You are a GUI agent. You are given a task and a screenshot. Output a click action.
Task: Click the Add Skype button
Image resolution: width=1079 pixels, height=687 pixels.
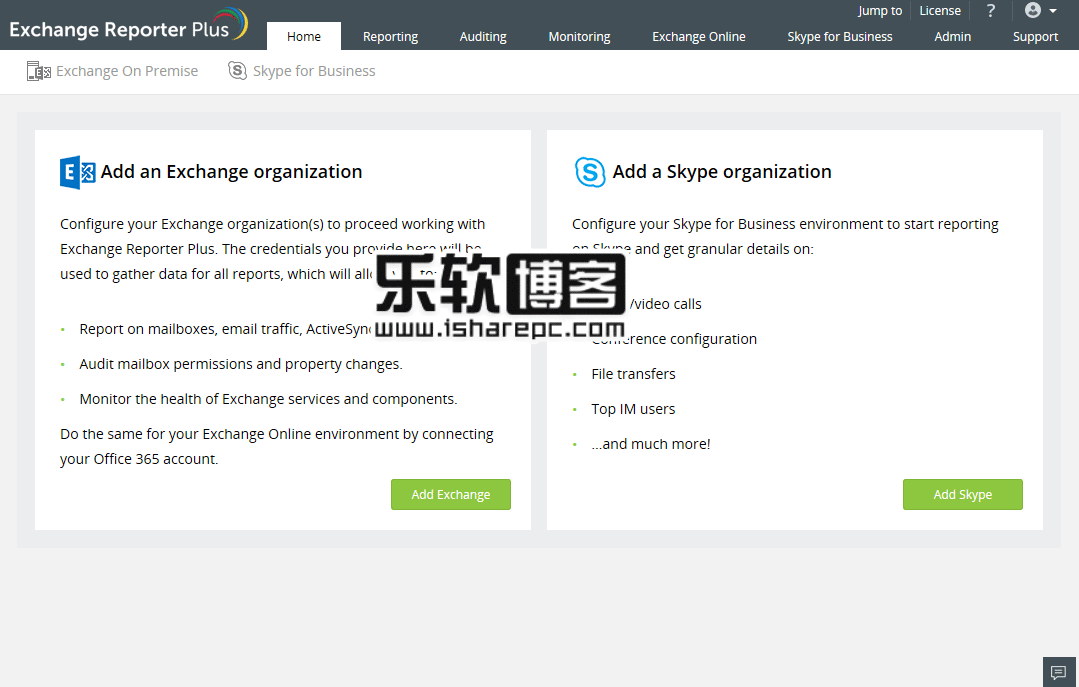(963, 494)
